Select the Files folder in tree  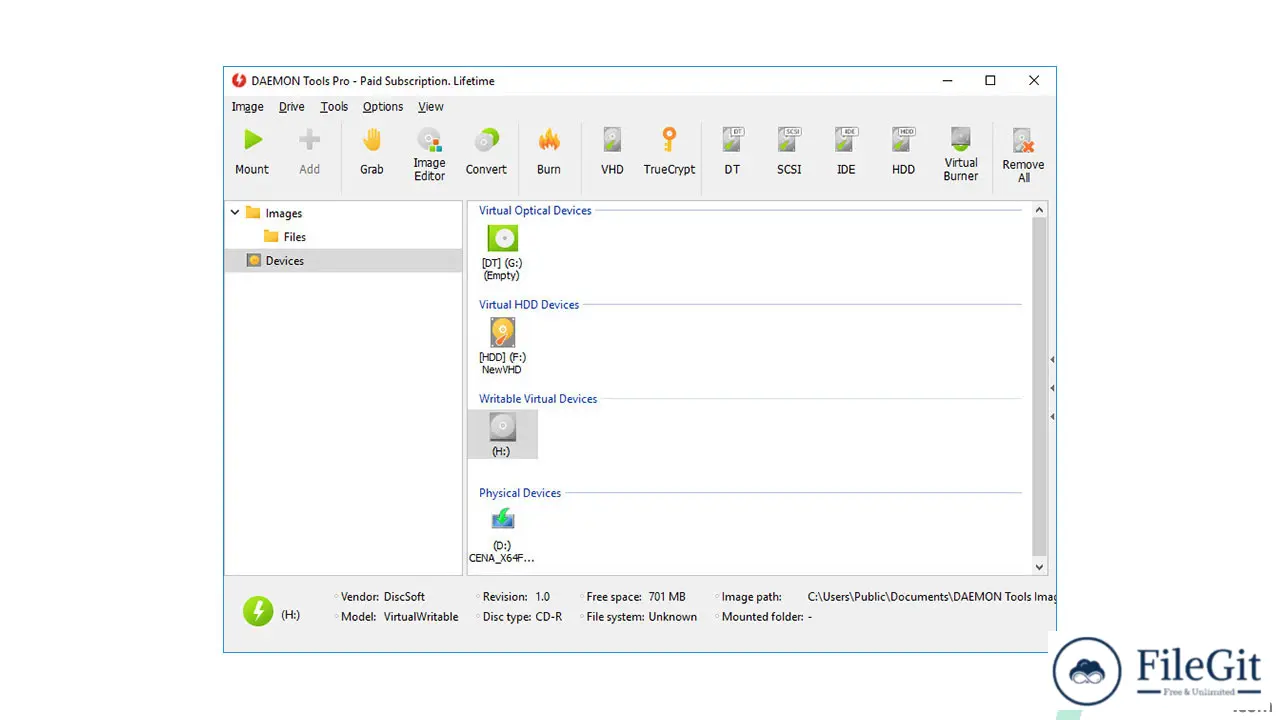(x=285, y=237)
